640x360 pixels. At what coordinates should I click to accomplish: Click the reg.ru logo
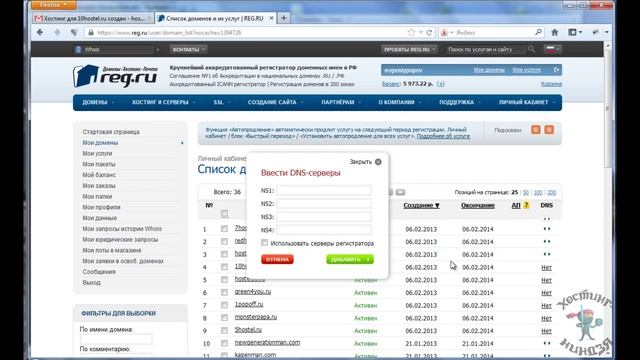115,76
